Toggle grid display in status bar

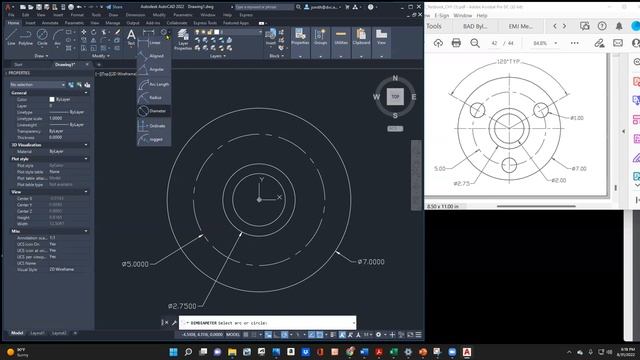coord(245,335)
